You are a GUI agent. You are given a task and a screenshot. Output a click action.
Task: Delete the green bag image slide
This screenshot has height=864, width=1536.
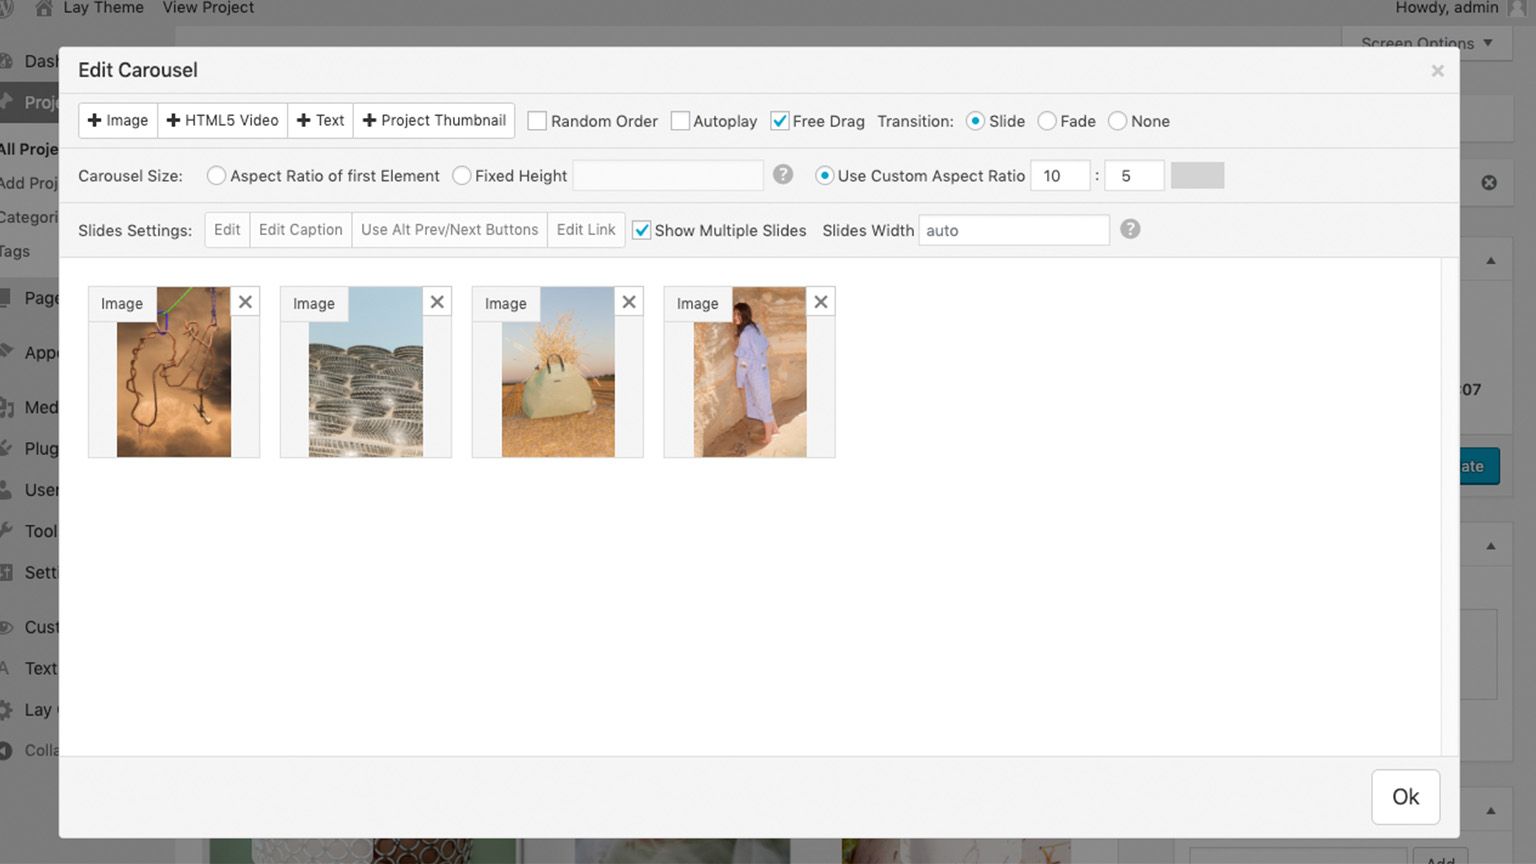tap(629, 302)
